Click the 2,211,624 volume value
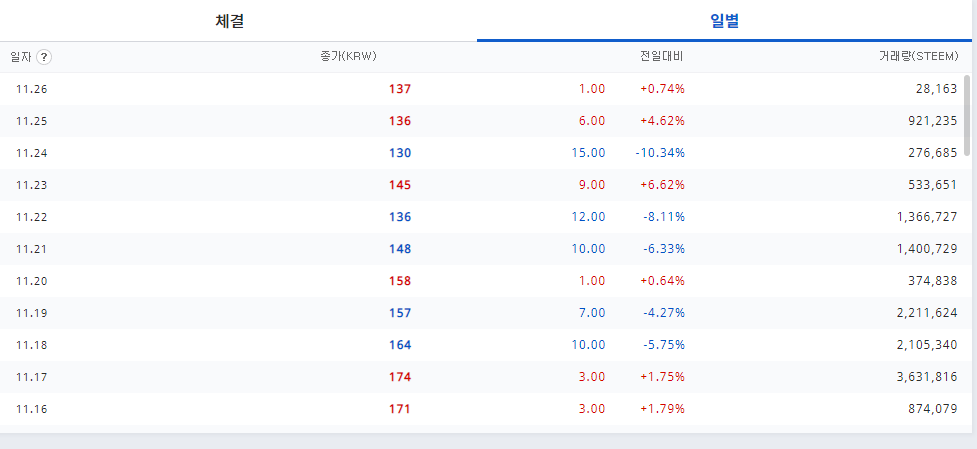This screenshot has width=977, height=449. pos(927,313)
